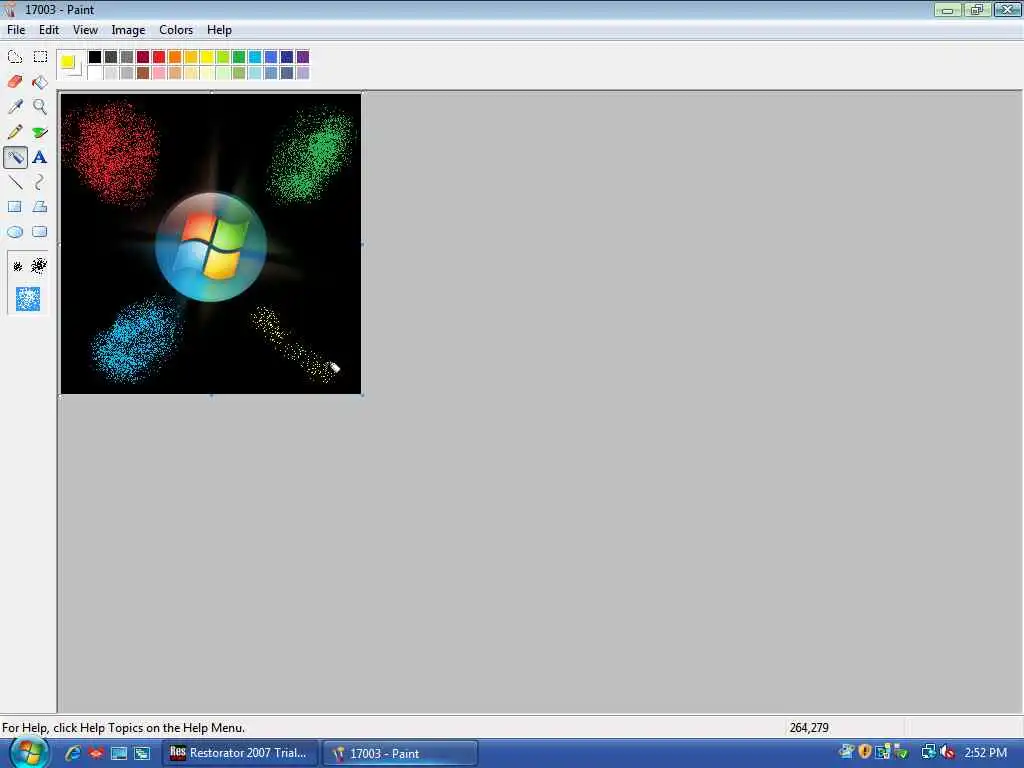Select the rectangular Select tool
The height and width of the screenshot is (768, 1024).
coord(40,57)
